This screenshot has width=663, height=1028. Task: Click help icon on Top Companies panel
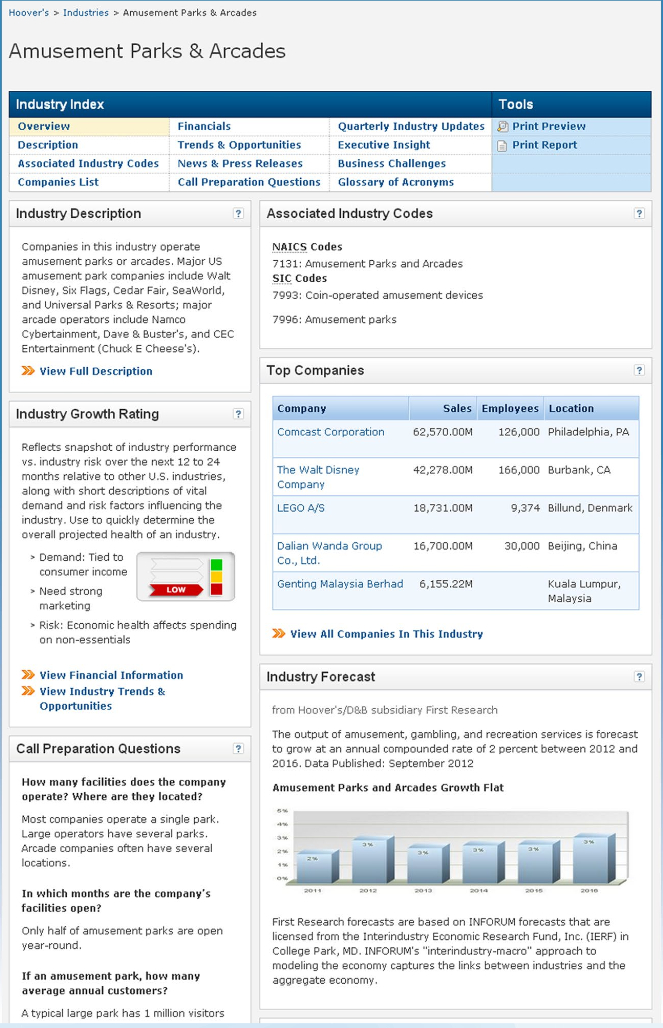click(x=639, y=371)
